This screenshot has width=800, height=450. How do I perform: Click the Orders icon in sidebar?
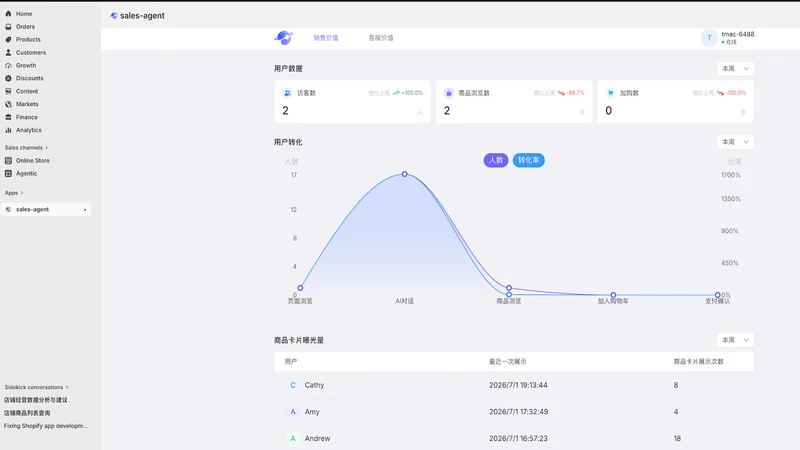(8, 27)
